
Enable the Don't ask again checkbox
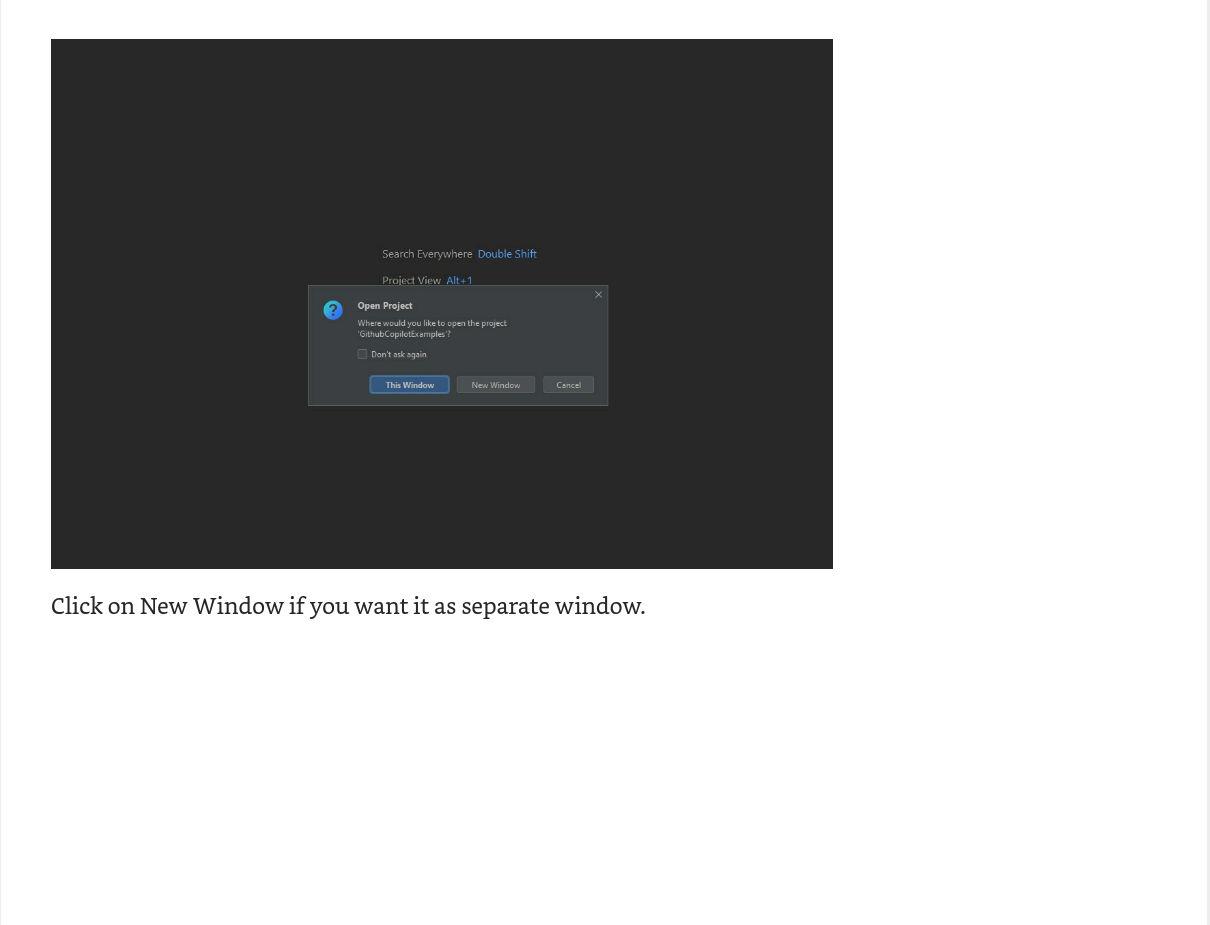point(362,354)
